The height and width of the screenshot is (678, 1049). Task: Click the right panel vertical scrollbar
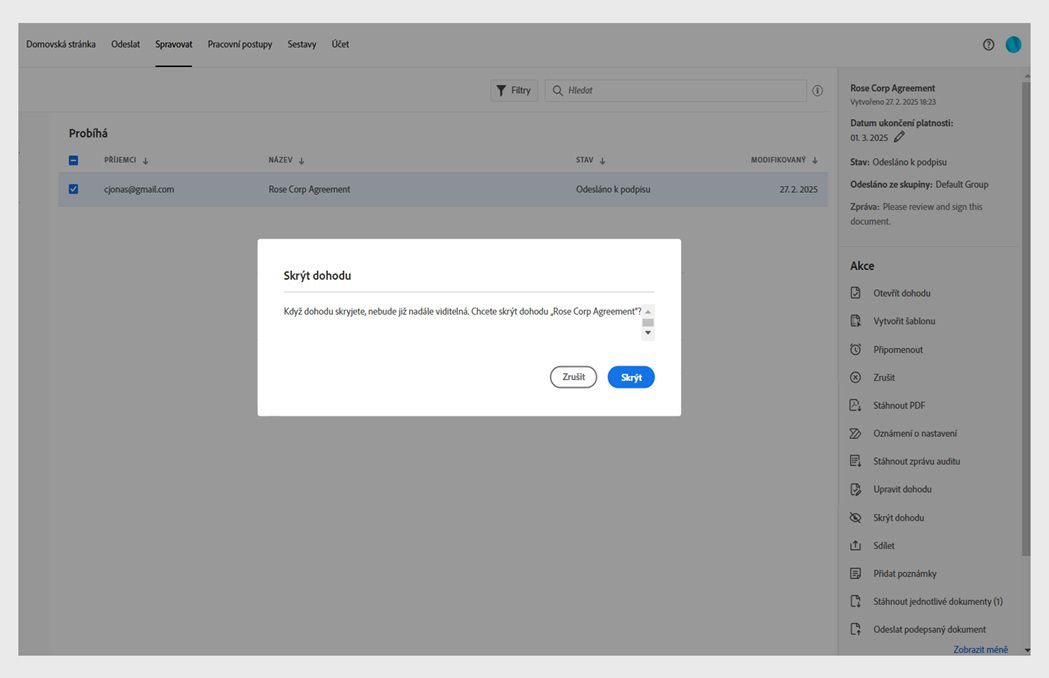(1026, 318)
